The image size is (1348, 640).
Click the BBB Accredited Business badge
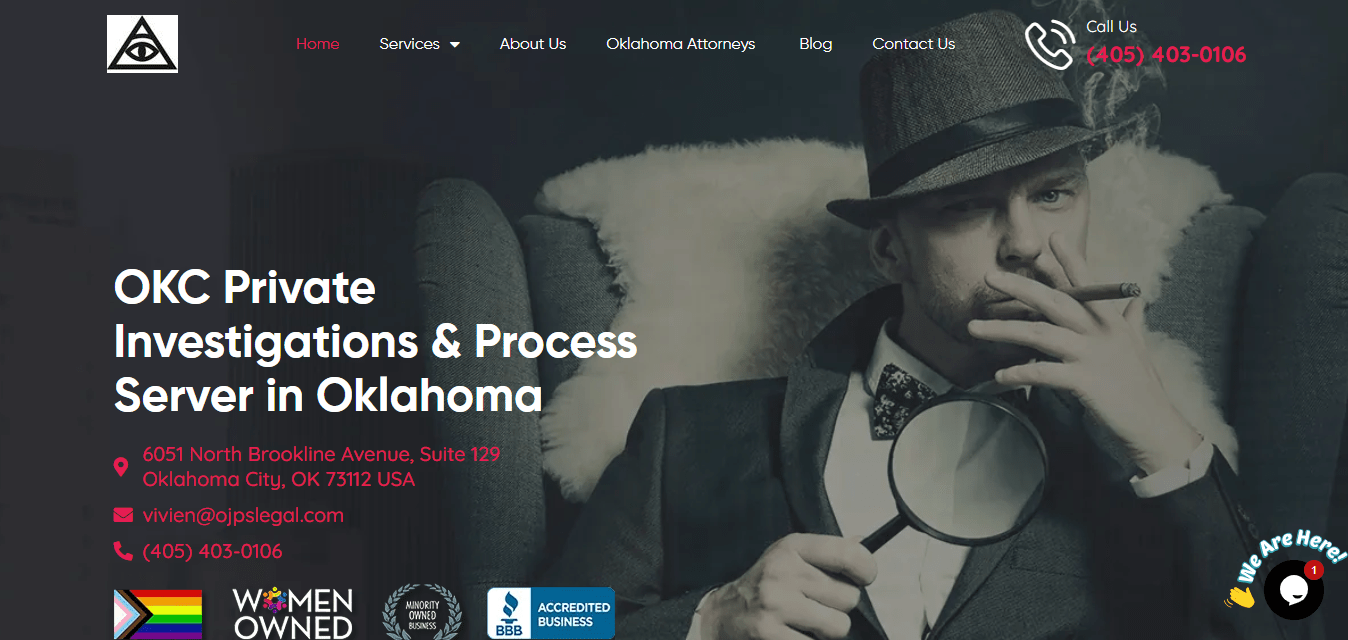pyautogui.click(x=551, y=613)
